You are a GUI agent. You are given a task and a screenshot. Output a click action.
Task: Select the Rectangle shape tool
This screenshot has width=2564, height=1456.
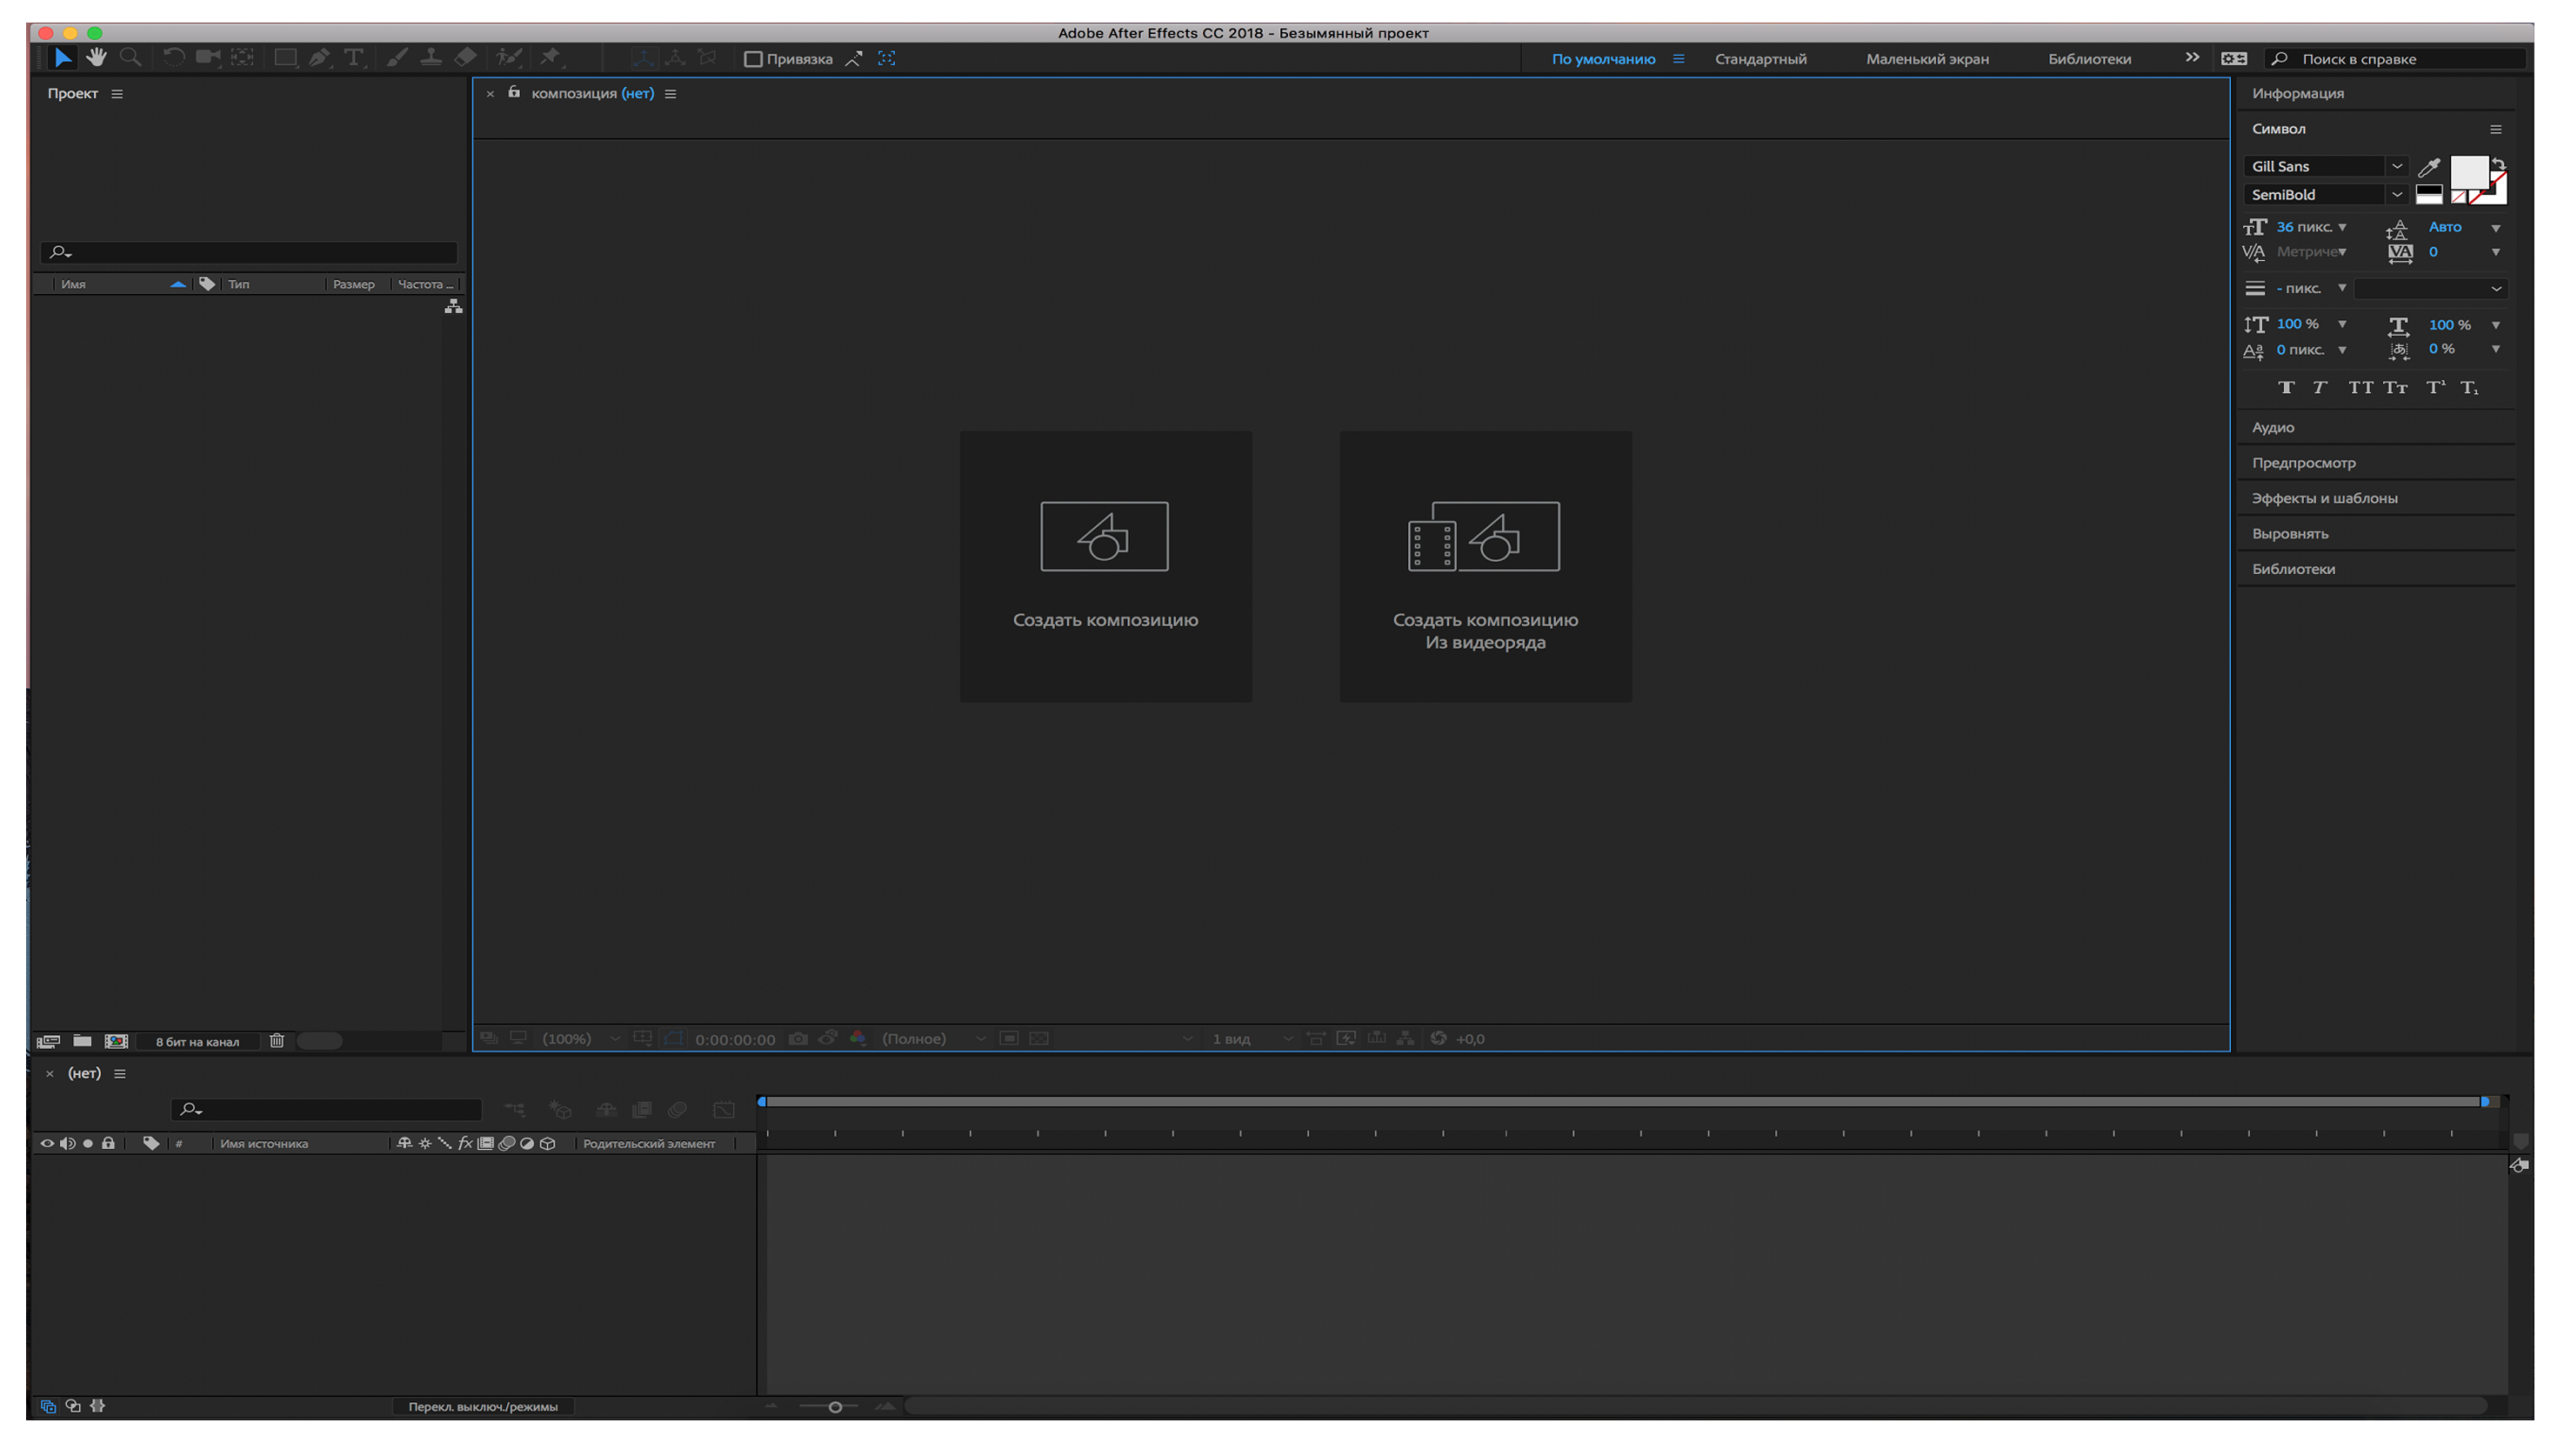click(285, 58)
